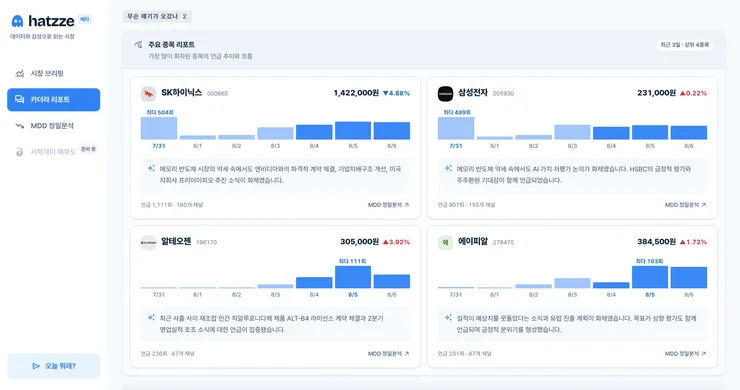
Task: Click the 최다 504회 peak label
Action: click(160, 112)
